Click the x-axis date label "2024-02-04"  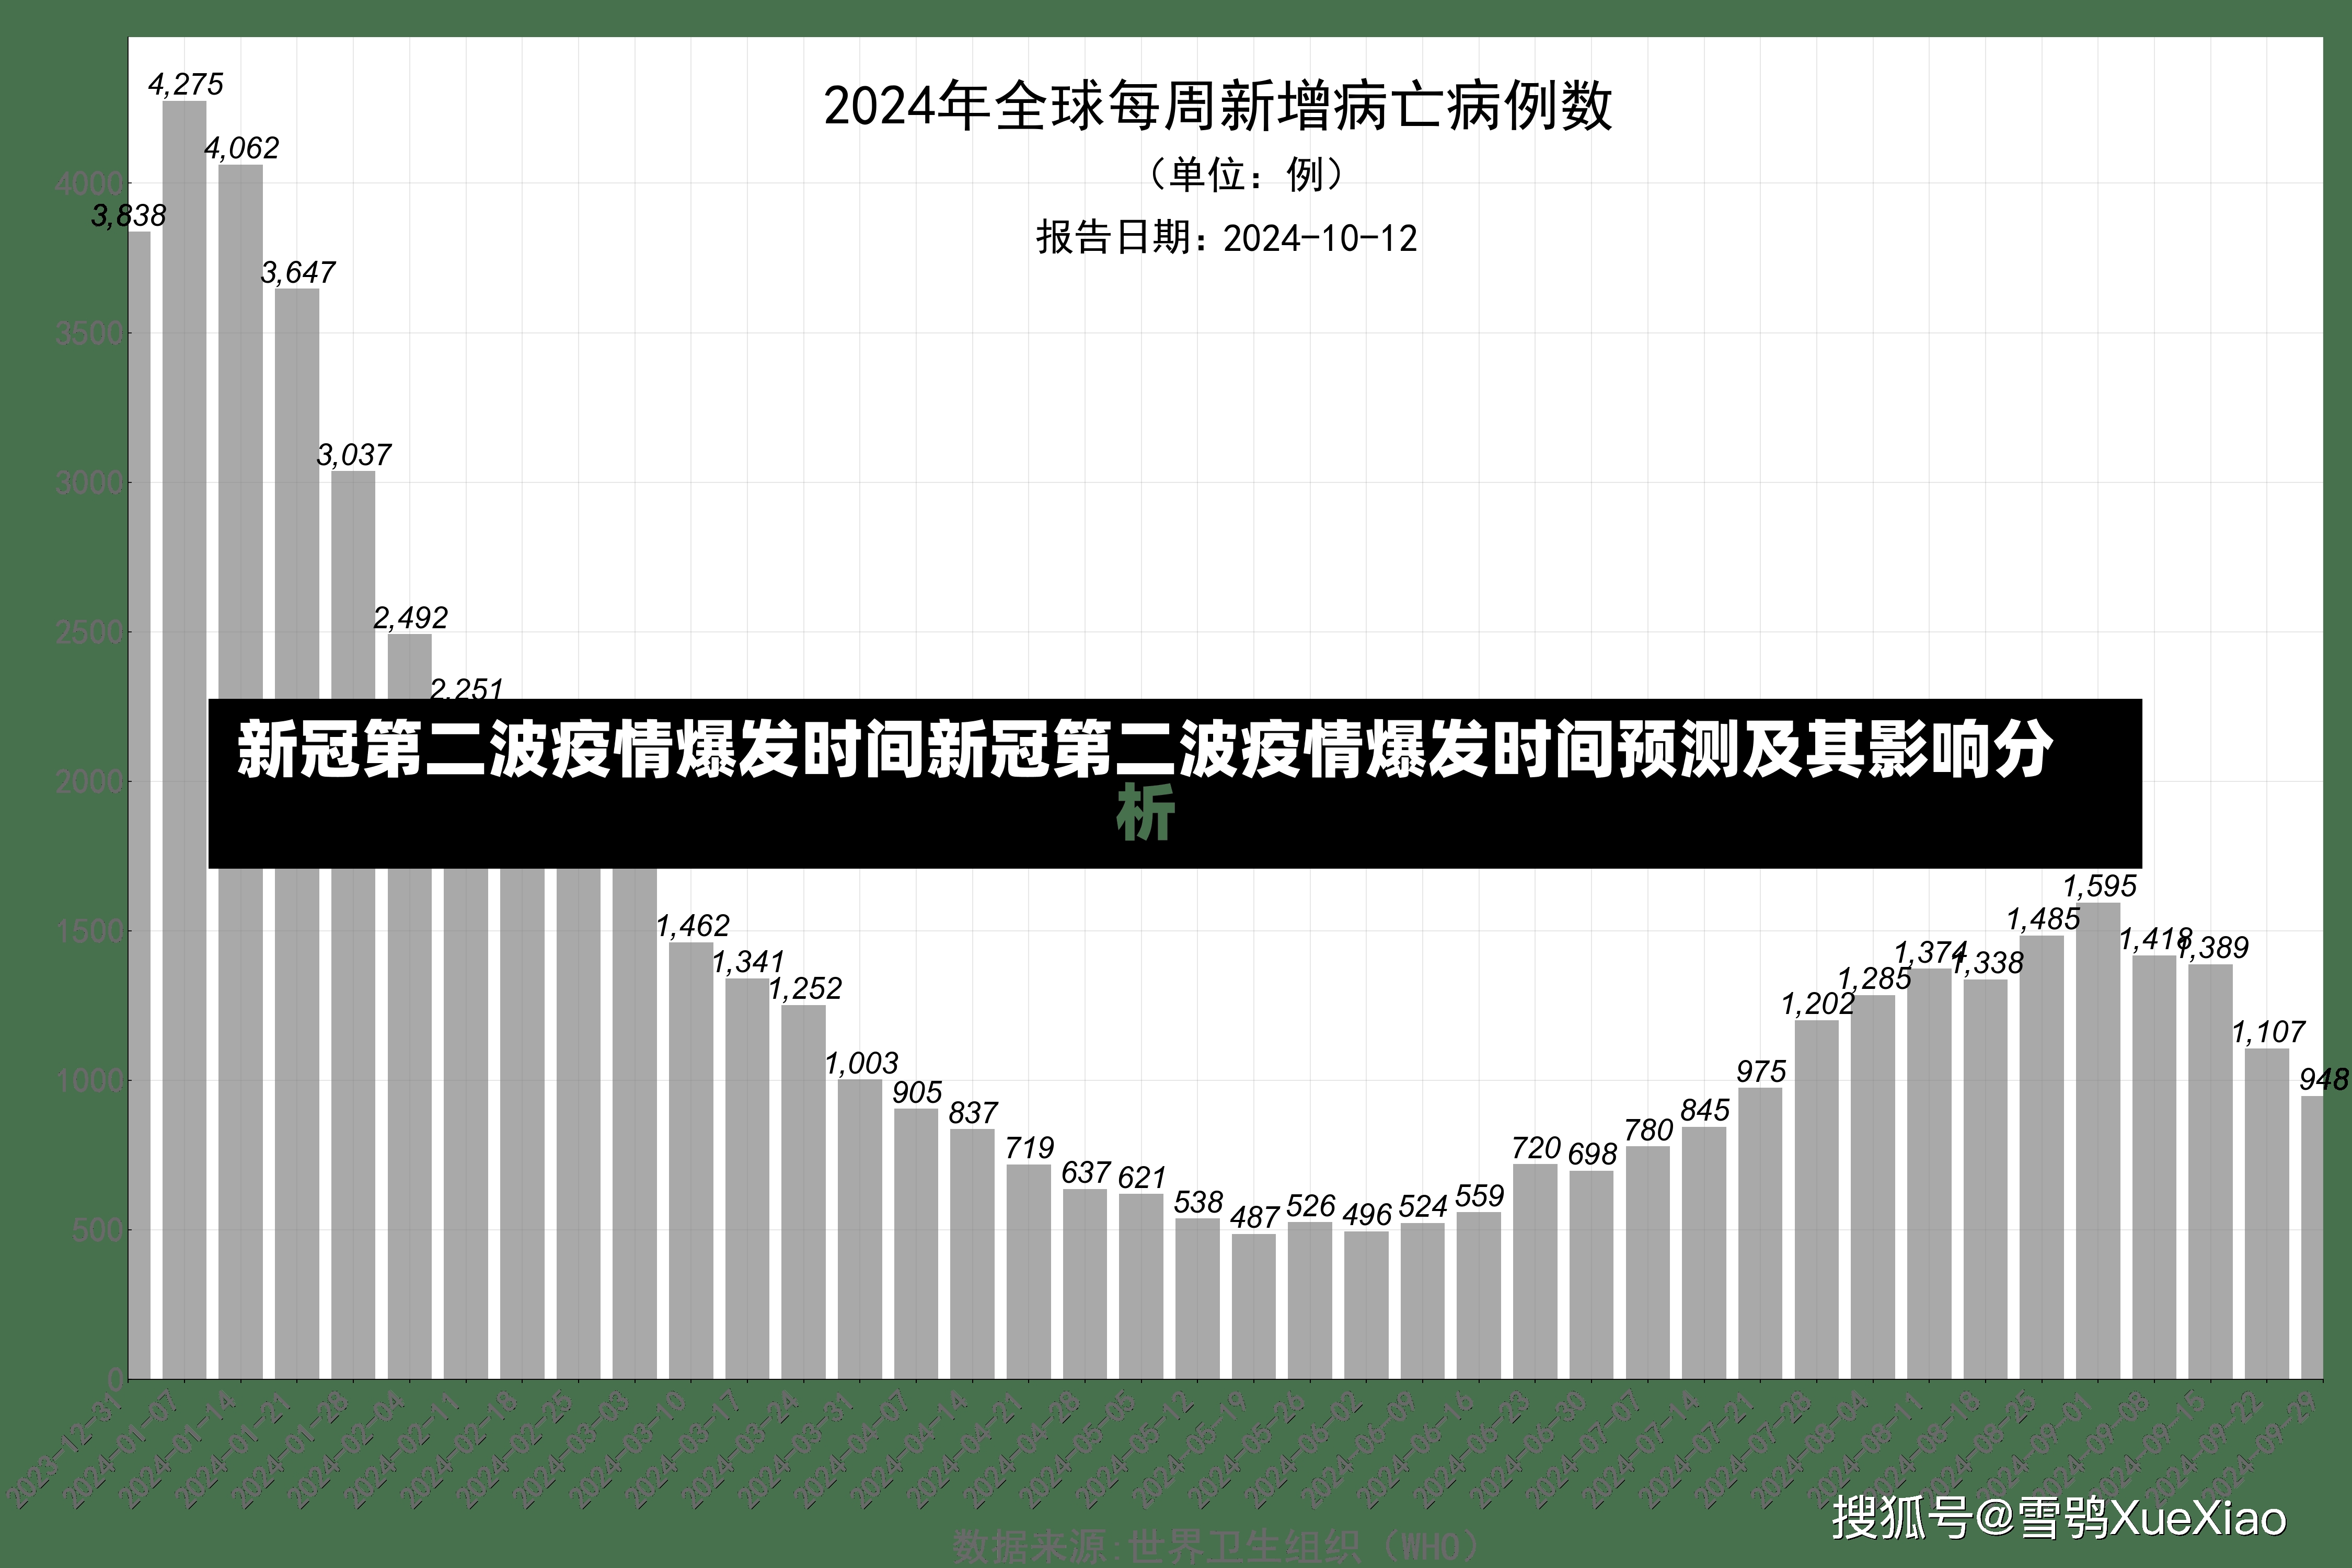[346, 1449]
